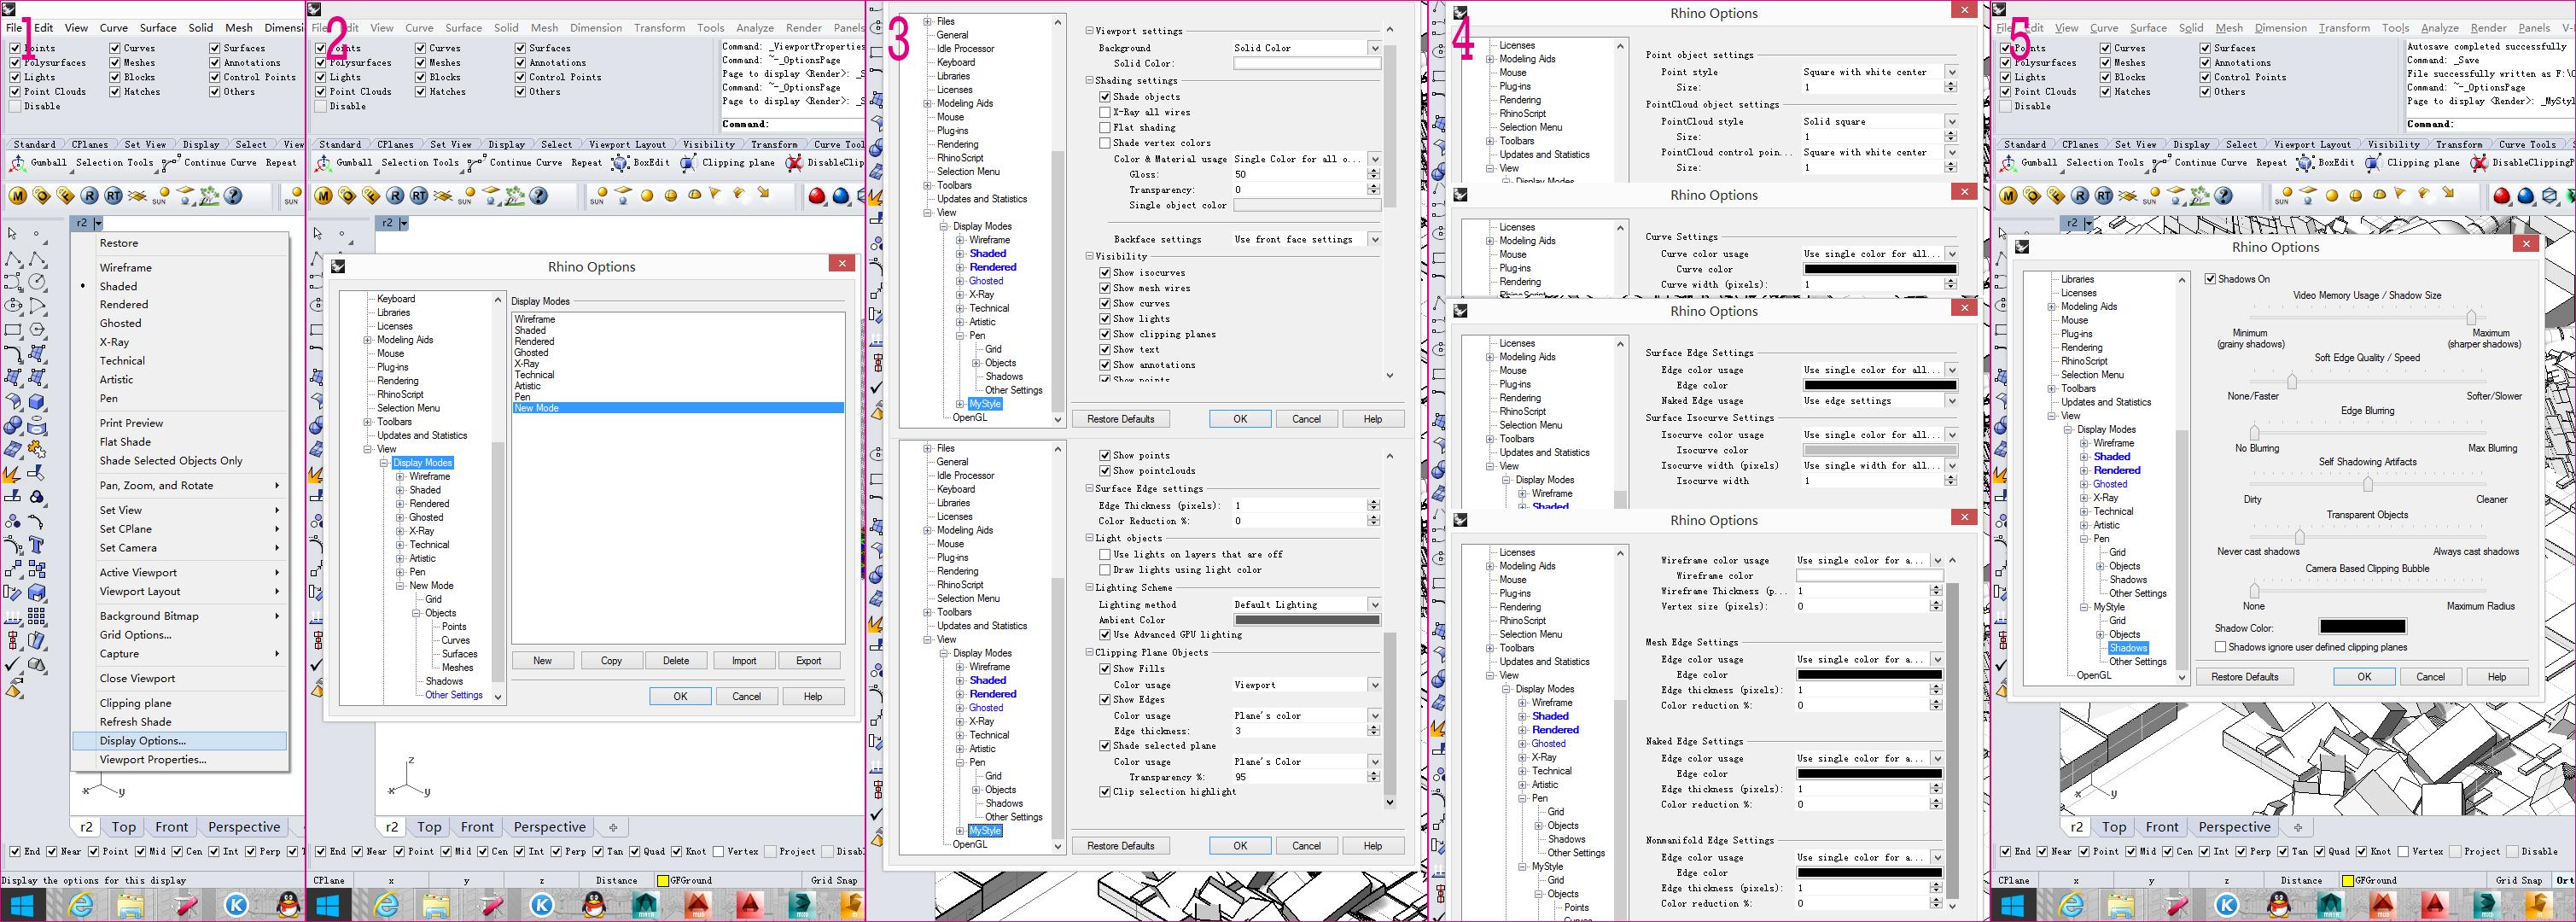Open the Shadow Color swatch
The height and width of the screenshot is (922, 2576).
pos(2362,627)
